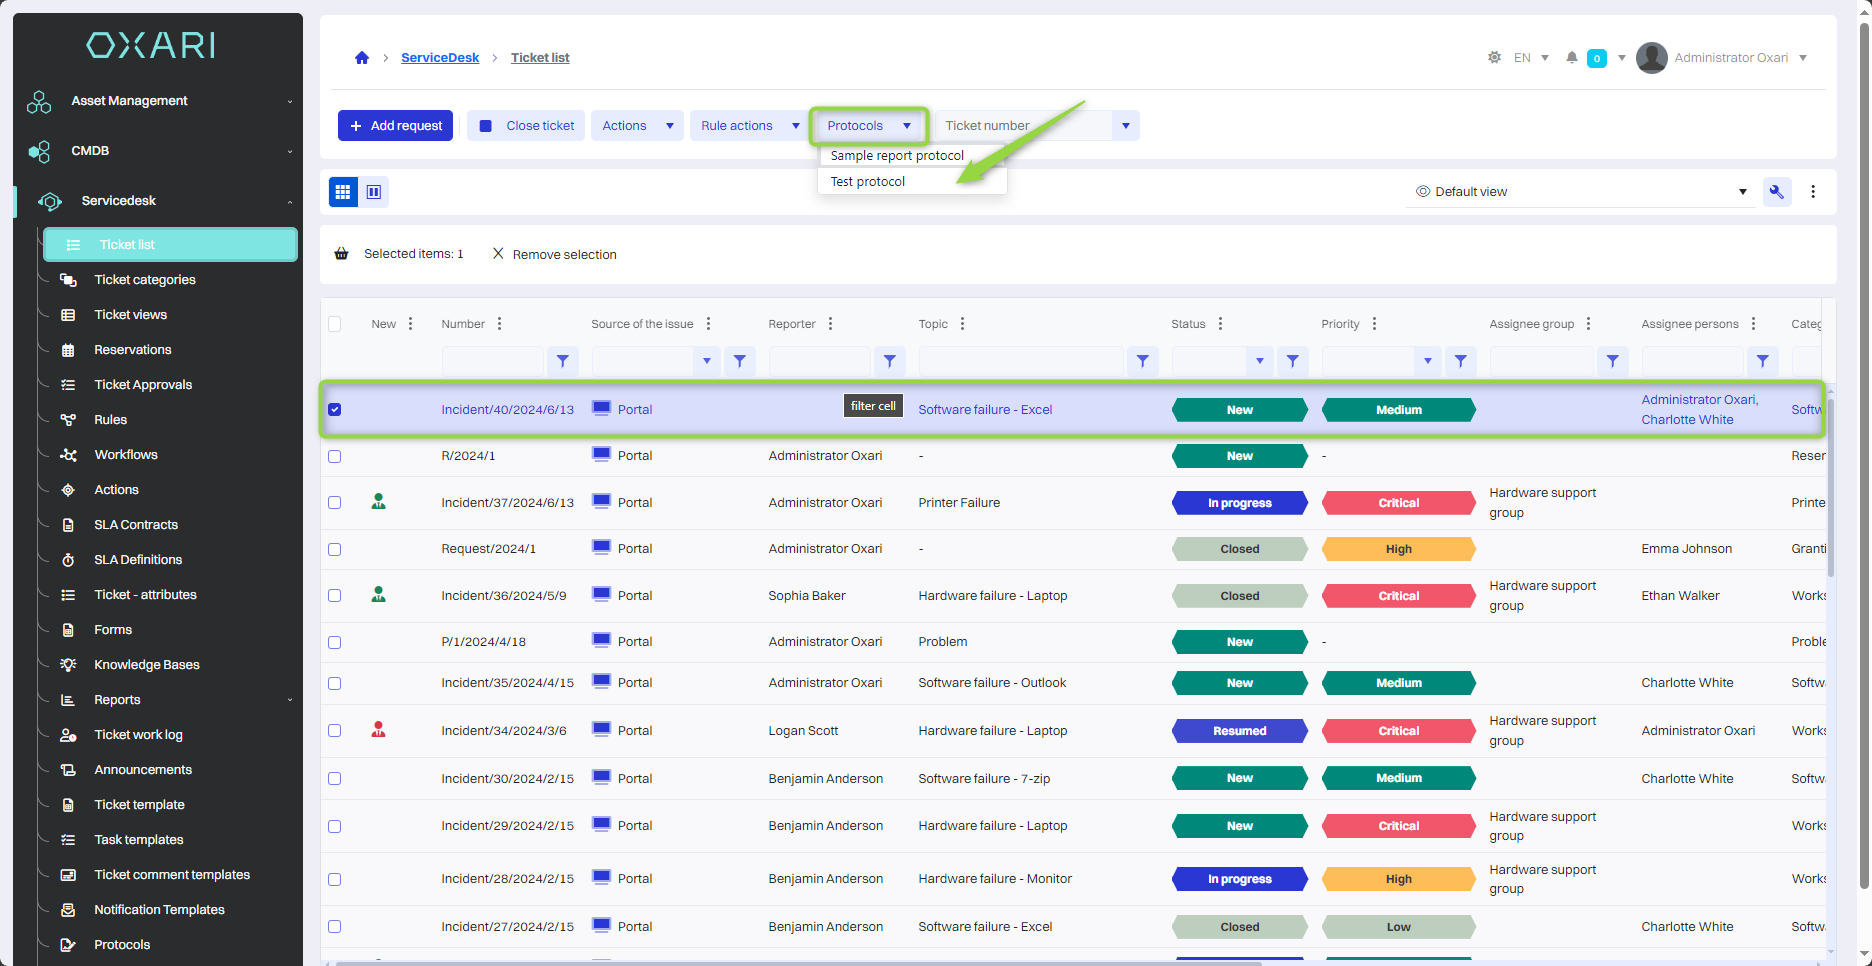Screen dimensions: 1872x966
Task: Click the settings gear icon in header
Action: click(x=1494, y=58)
